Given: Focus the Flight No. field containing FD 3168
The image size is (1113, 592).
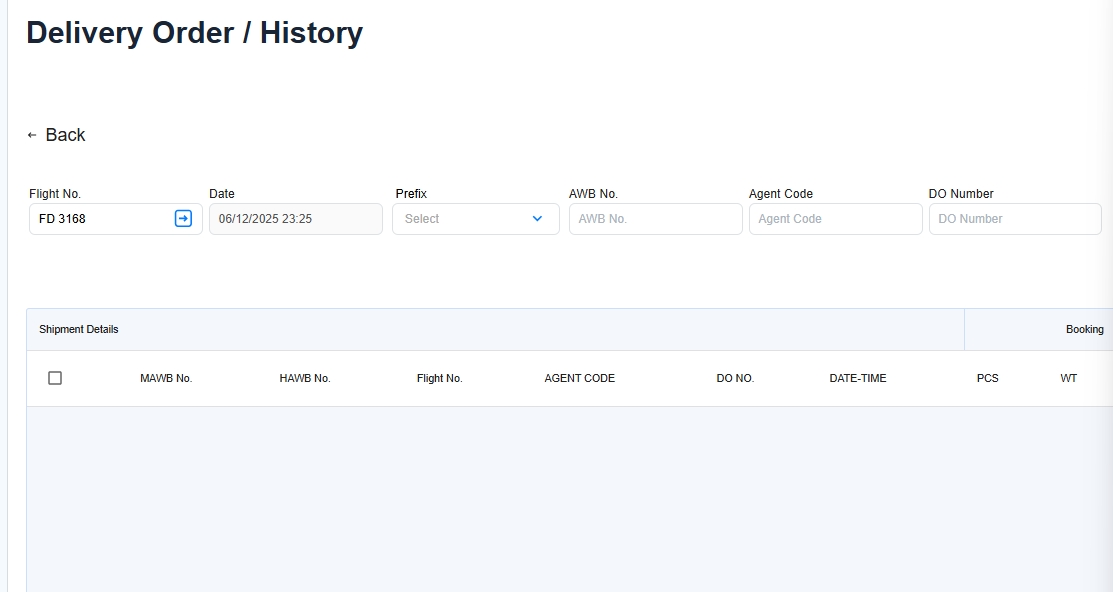Looking at the screenshot, I should 100,219.
